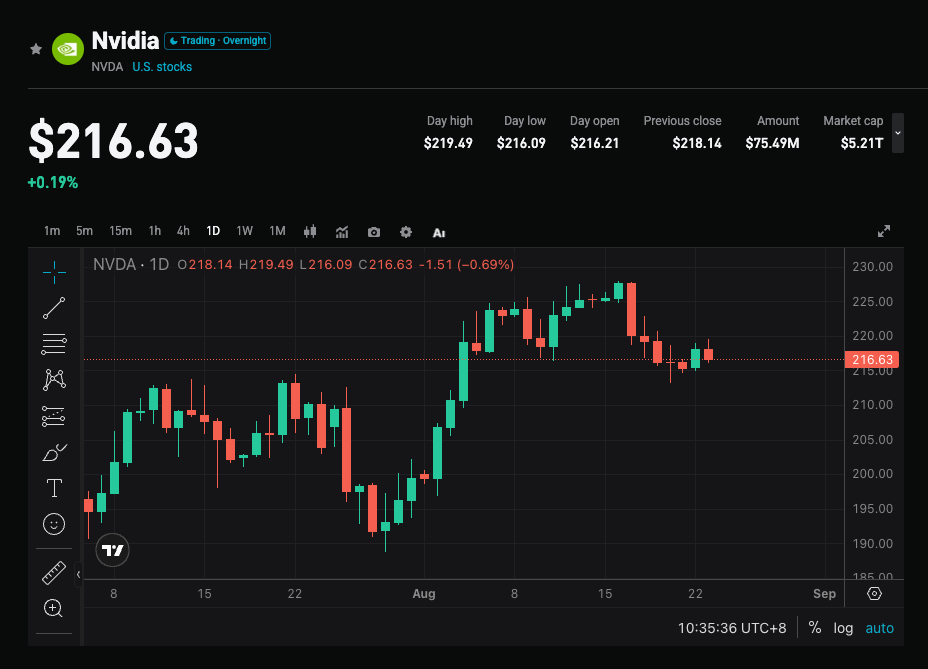
Task: Open the emoji icons tool
Action: [x=54, y=524]
